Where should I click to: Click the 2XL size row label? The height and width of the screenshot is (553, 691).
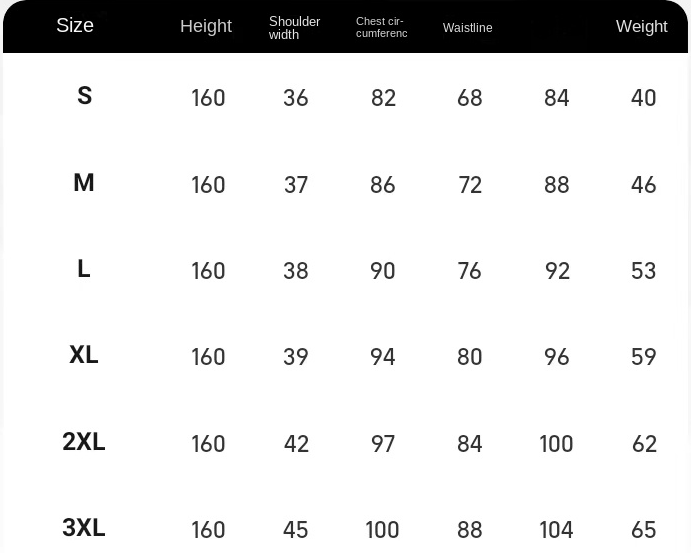coord(84,442)
